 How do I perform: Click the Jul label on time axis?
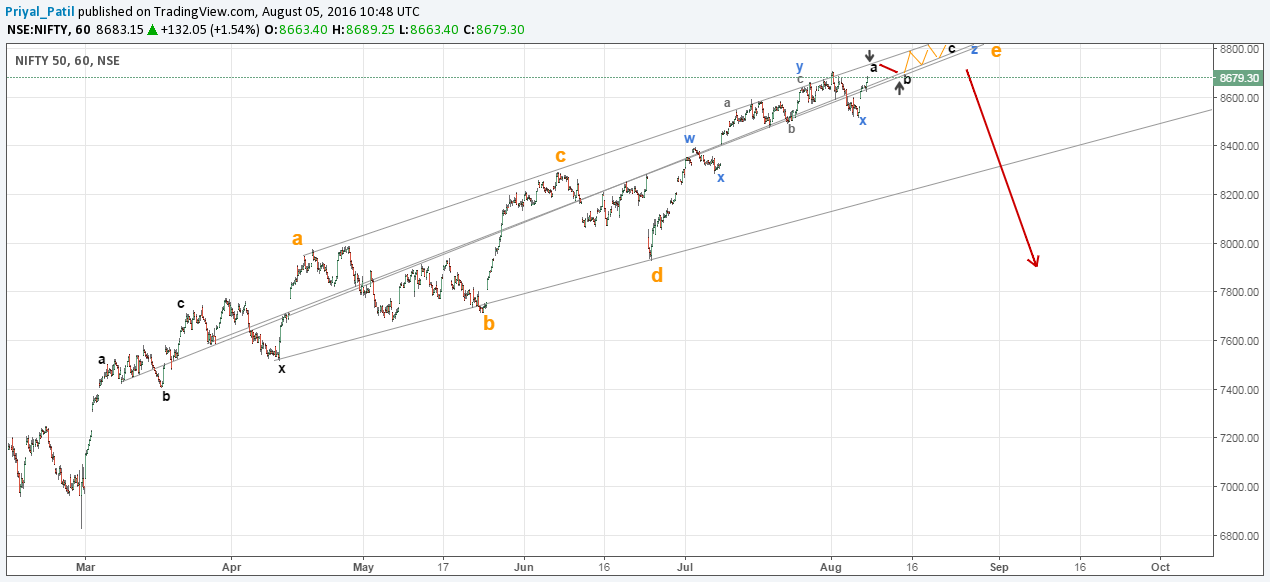685,565
